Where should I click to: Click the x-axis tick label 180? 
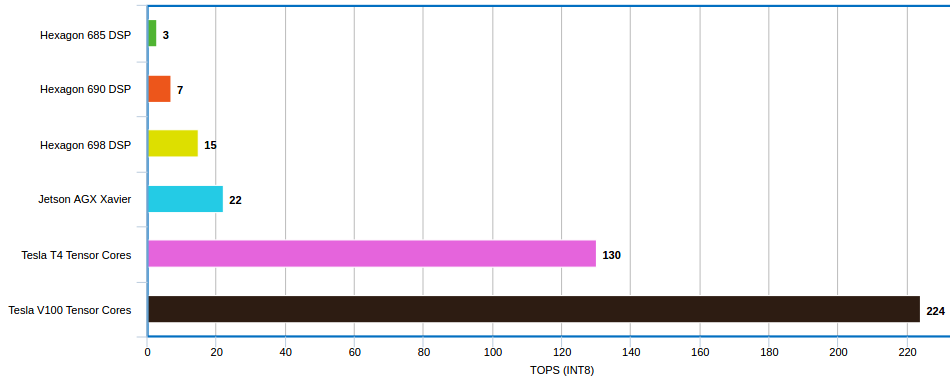(x=769, y=352)
